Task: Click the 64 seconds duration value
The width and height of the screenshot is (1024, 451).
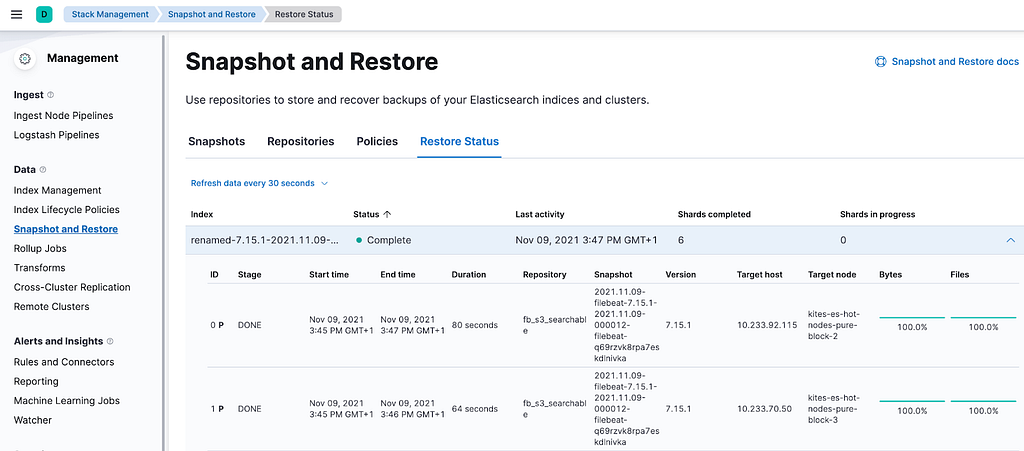Action: tap(474, 409)
